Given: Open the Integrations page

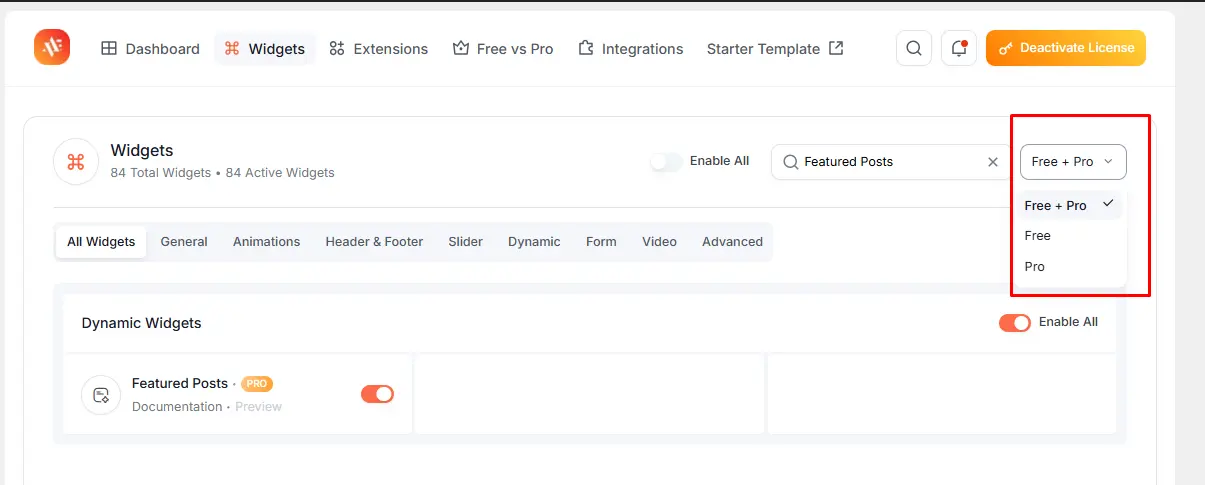Looking at the screenshot, I should coord(631,48).
